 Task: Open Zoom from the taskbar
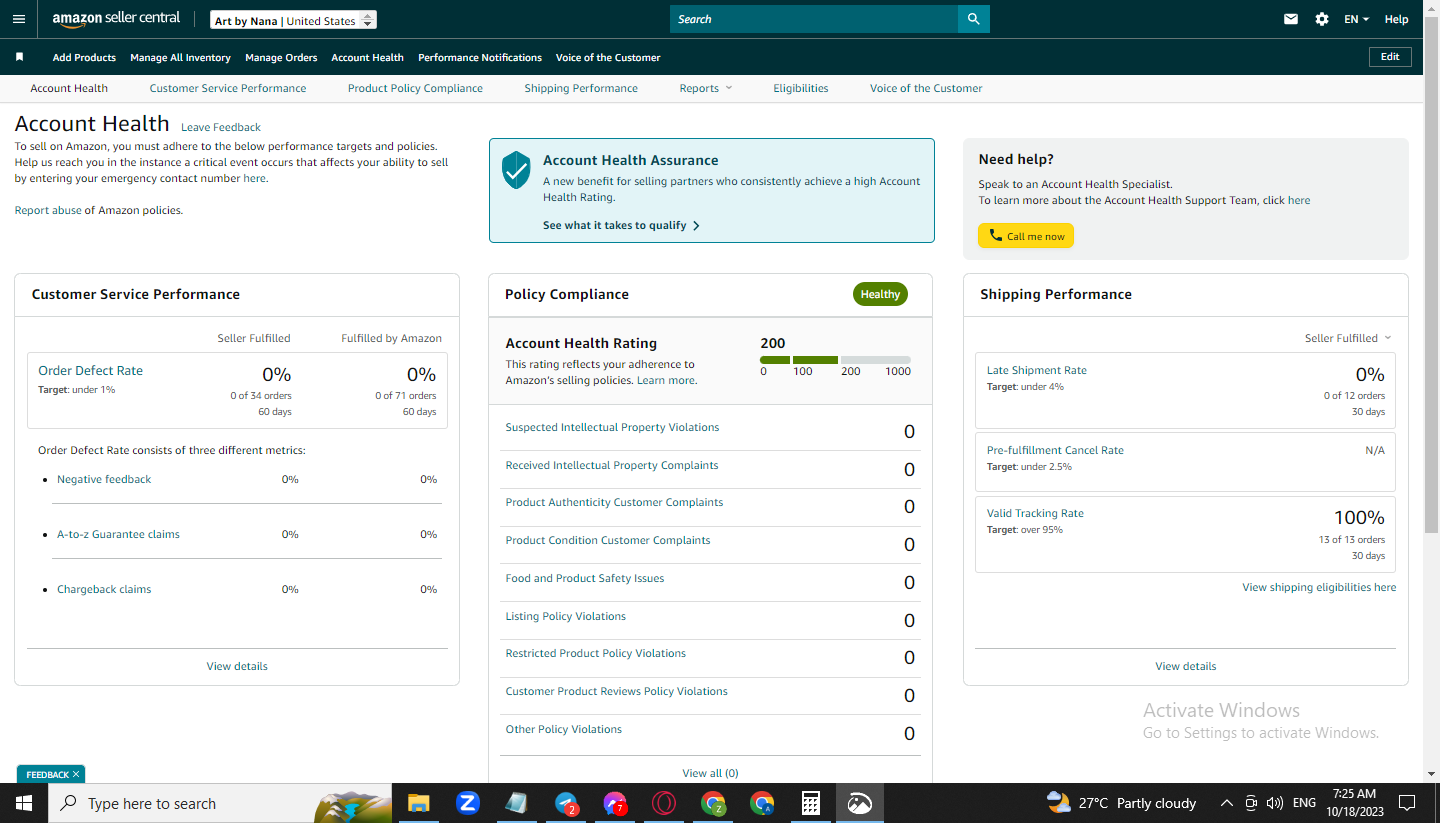point(467,803)
